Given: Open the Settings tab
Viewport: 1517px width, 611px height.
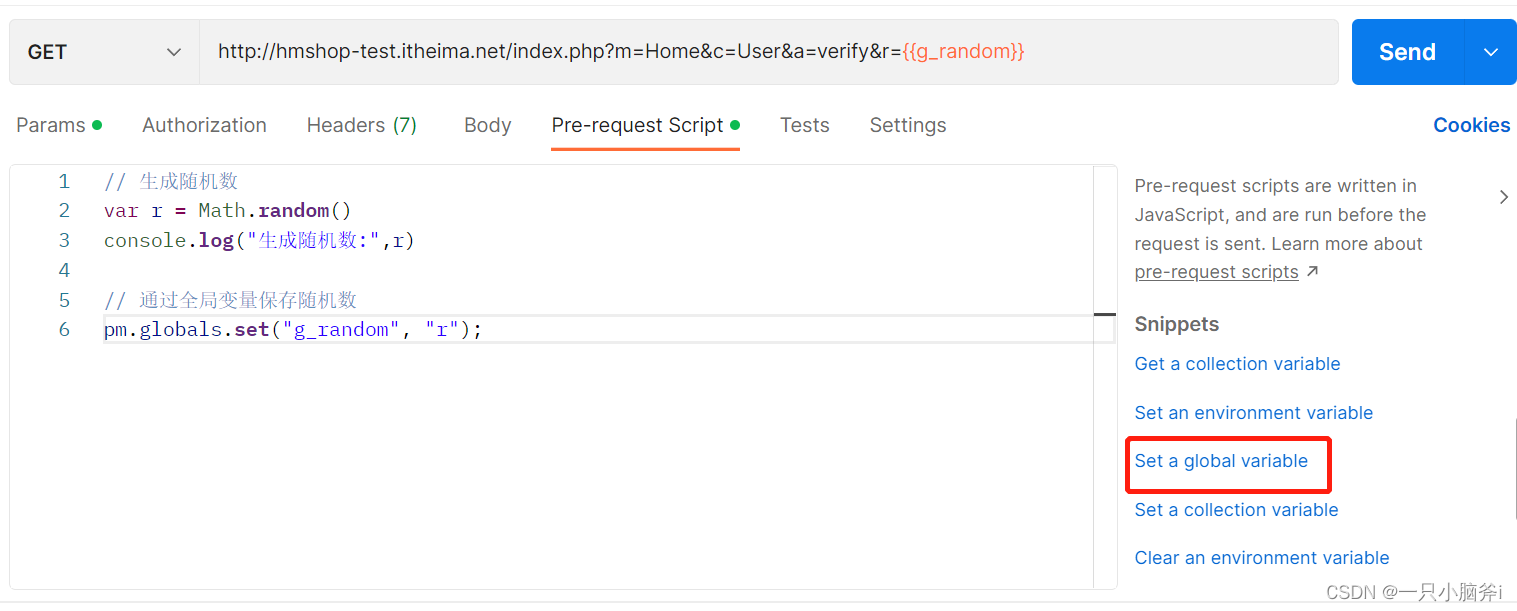Looking at the screenshot, I should click(907, 125).
